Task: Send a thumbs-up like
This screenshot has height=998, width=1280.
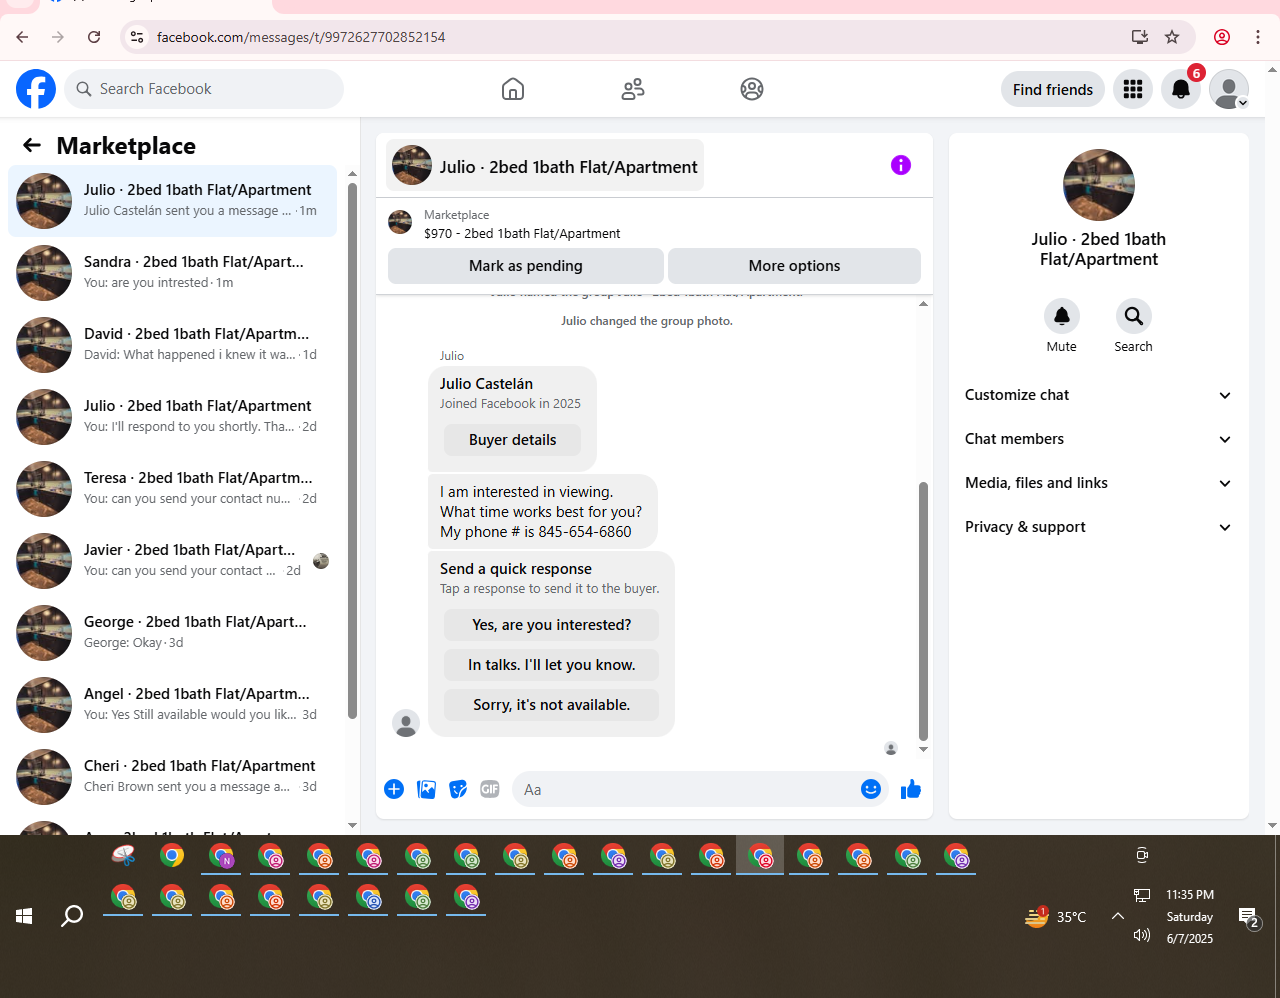Action: point(911,789)
